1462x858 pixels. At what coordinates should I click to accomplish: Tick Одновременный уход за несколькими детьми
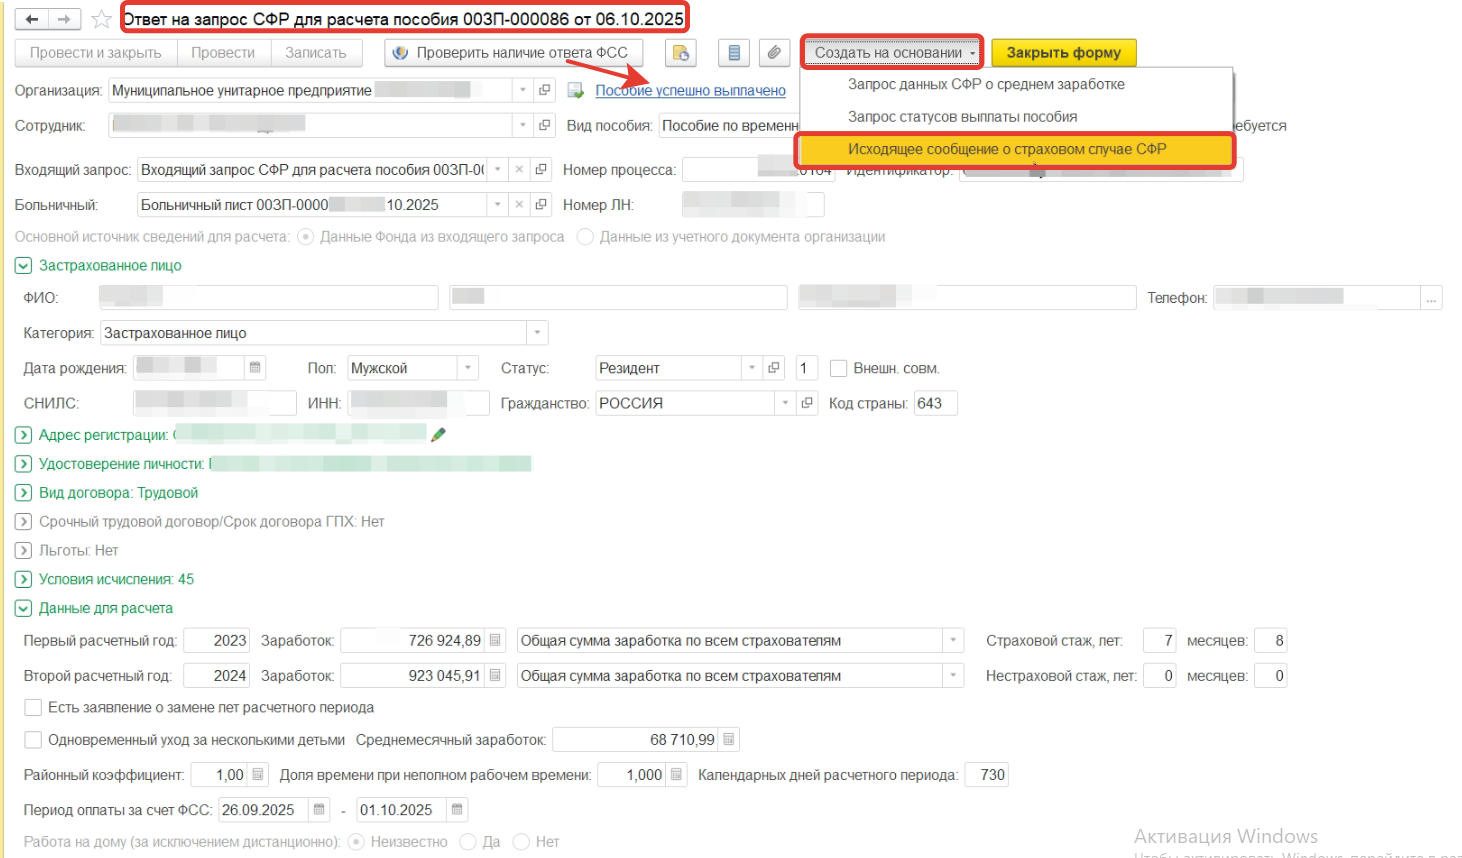33,740
